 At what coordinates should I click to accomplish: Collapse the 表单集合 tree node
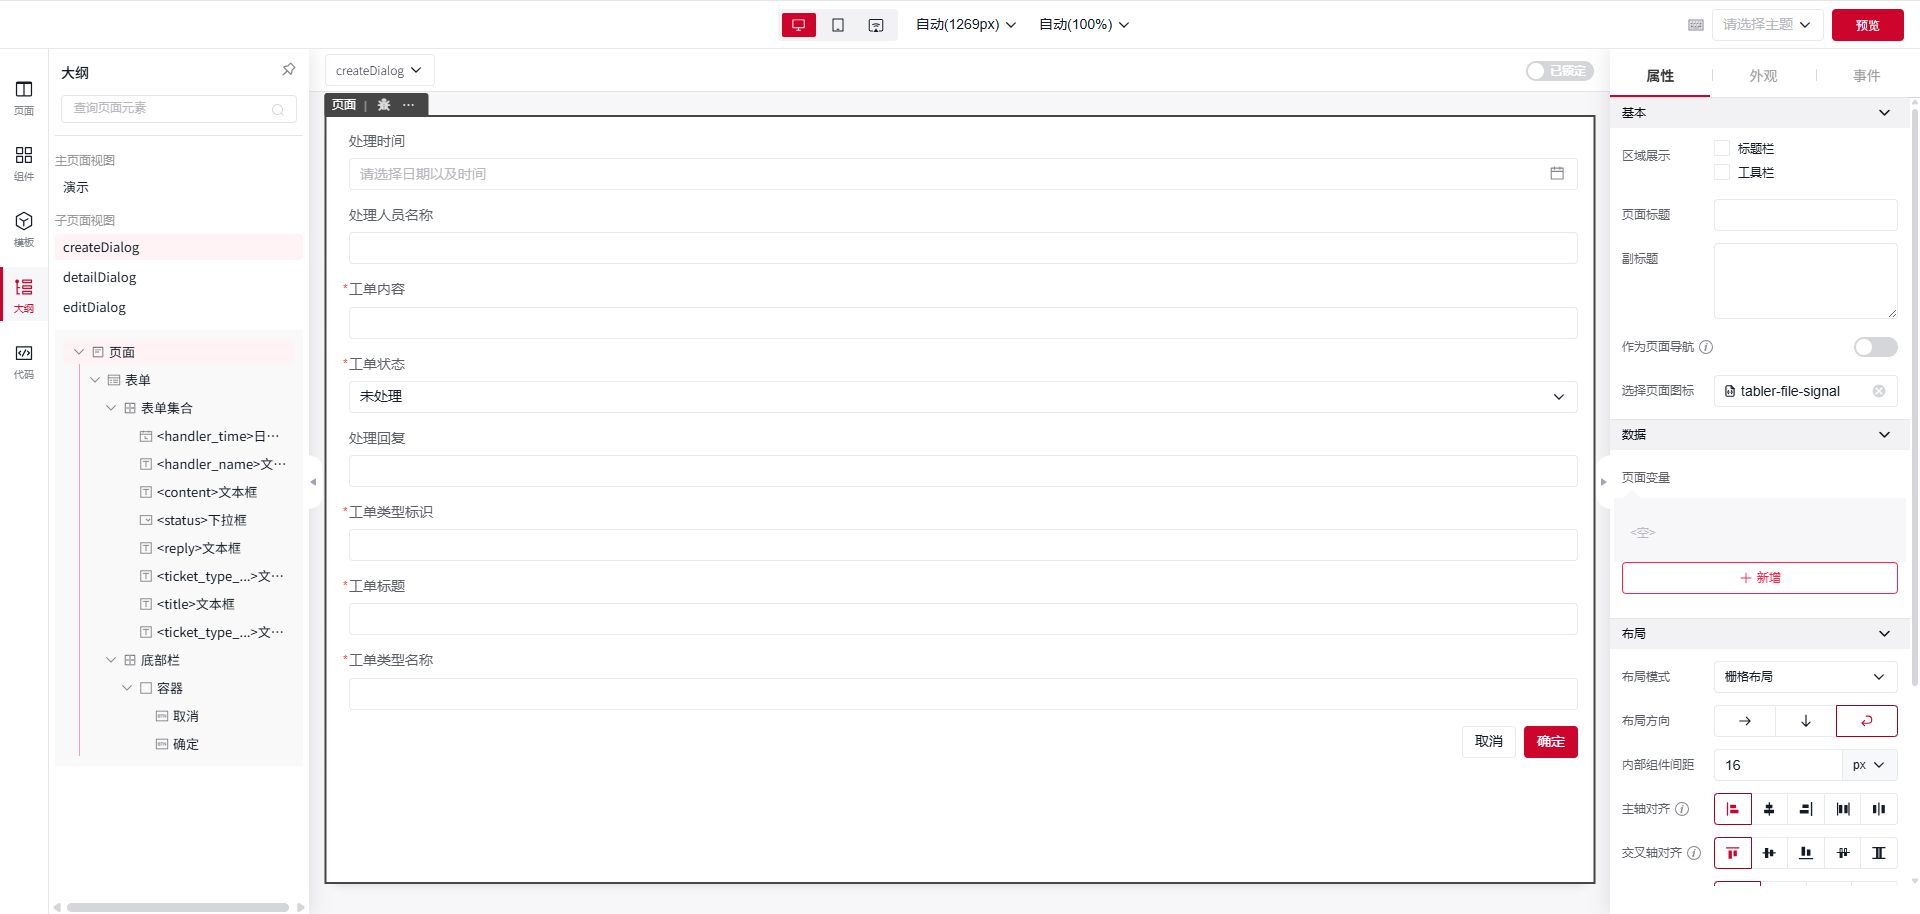pyautogui.click(x=111, y=408)
